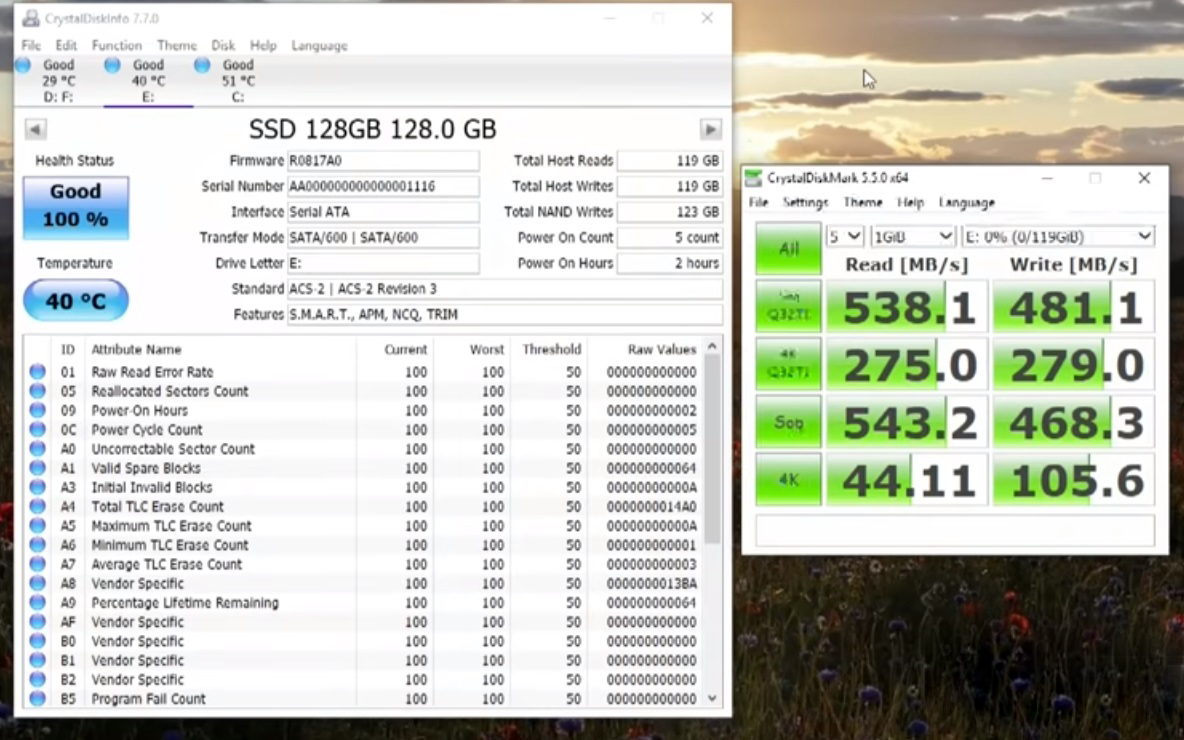
Task: Expand the E: 0% drive selector dropdown
Action: (1057, 236)
